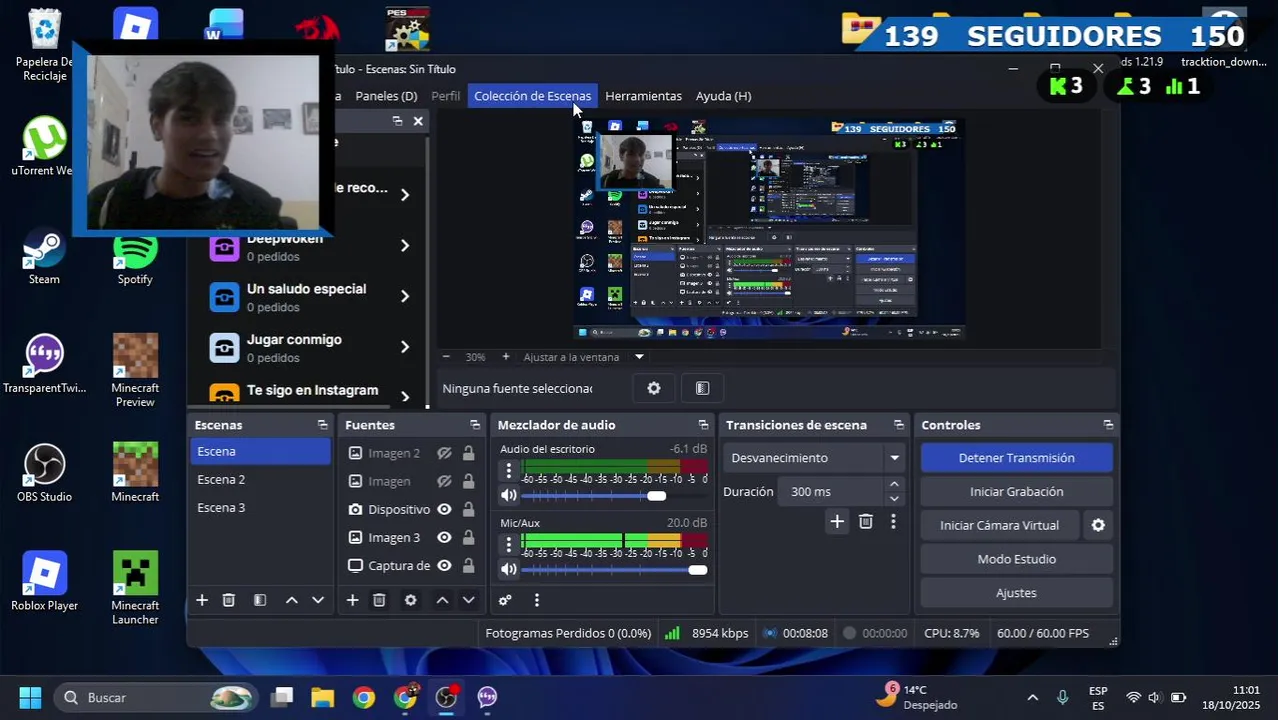Click Modo Estudio button
1278x720 pixels.
pos(1016,559)
